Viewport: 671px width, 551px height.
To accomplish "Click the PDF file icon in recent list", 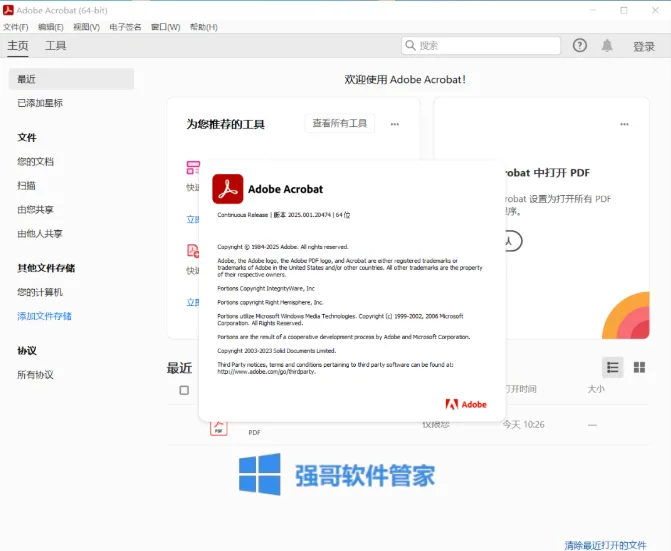I will click(x=219, y=428).
